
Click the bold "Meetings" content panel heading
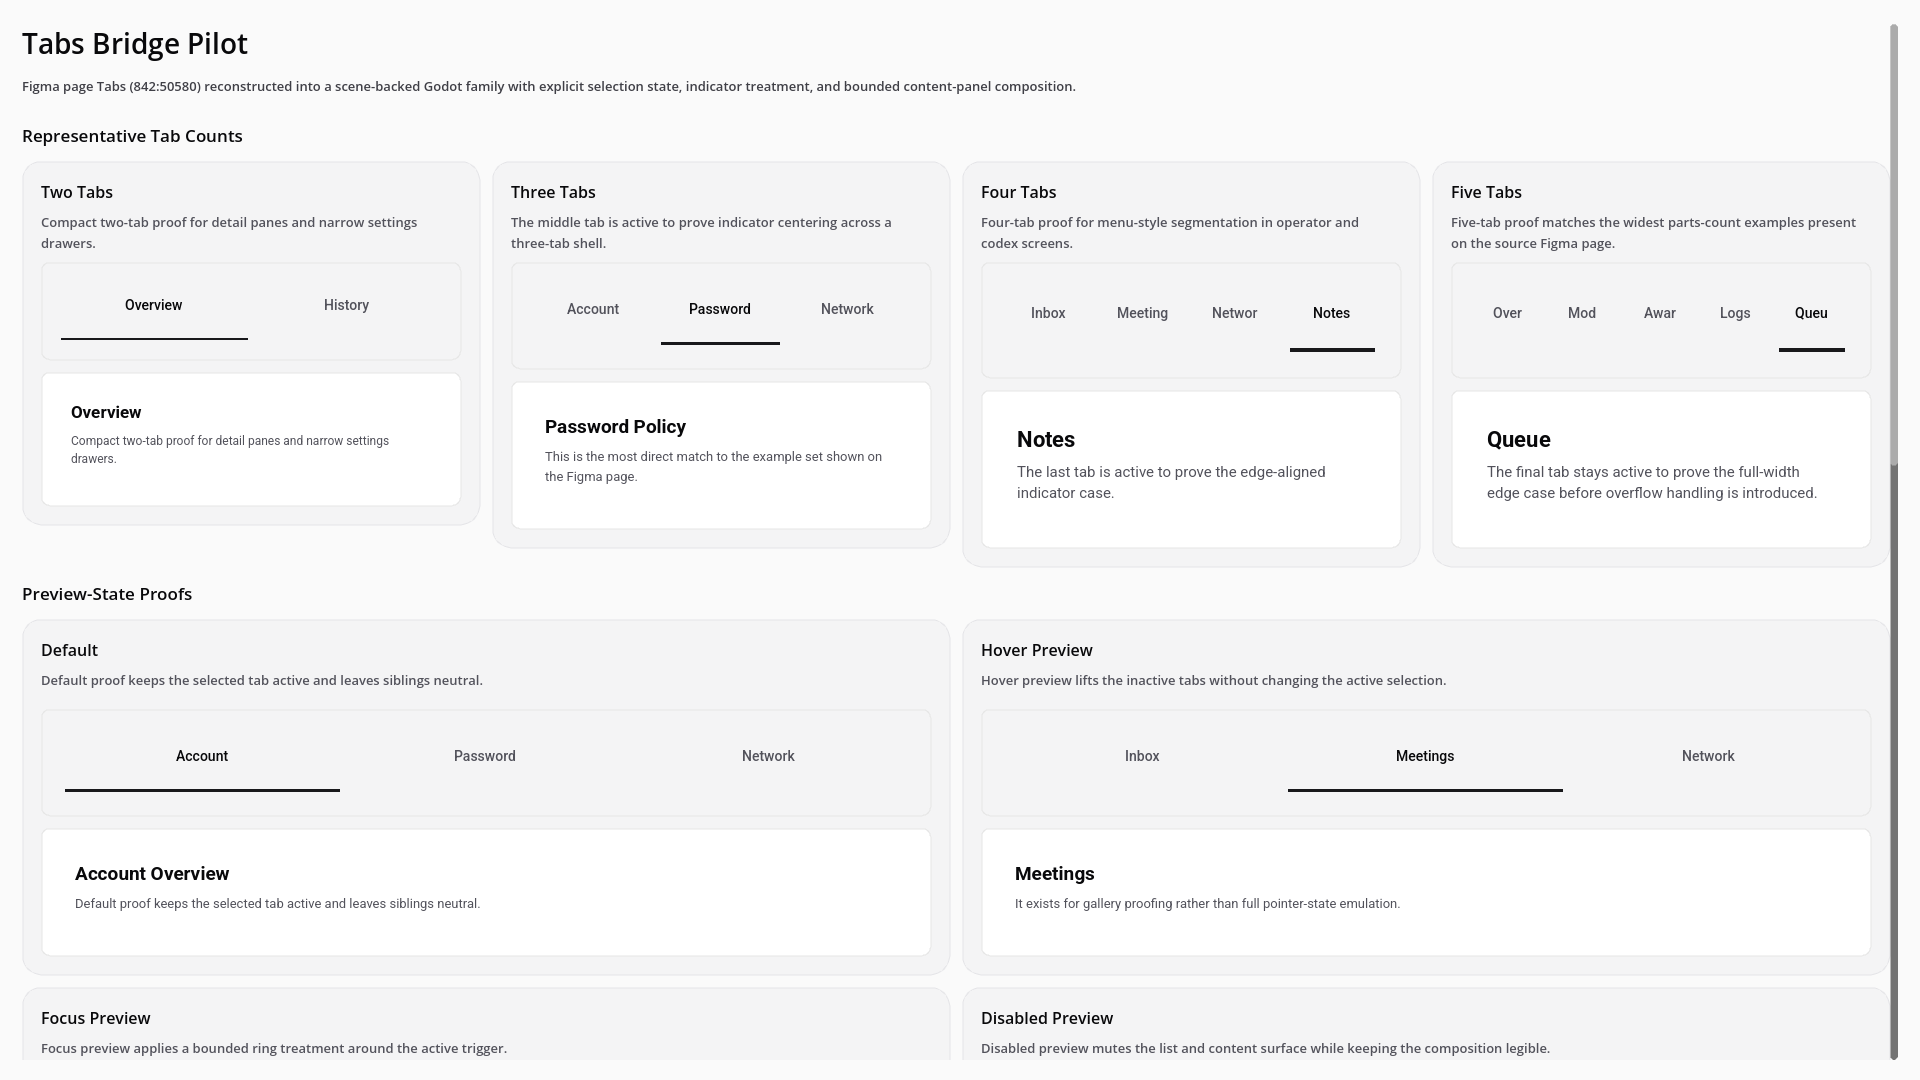click(x=1055, y=874)
